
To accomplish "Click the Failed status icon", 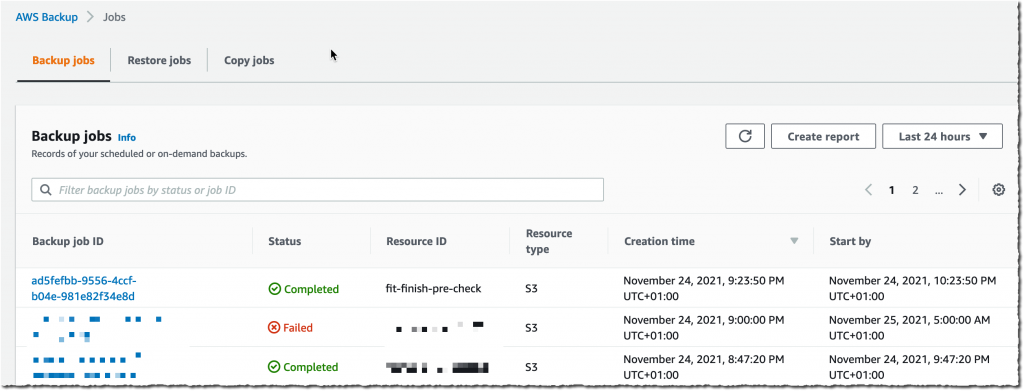I will (x=274, y=328).
